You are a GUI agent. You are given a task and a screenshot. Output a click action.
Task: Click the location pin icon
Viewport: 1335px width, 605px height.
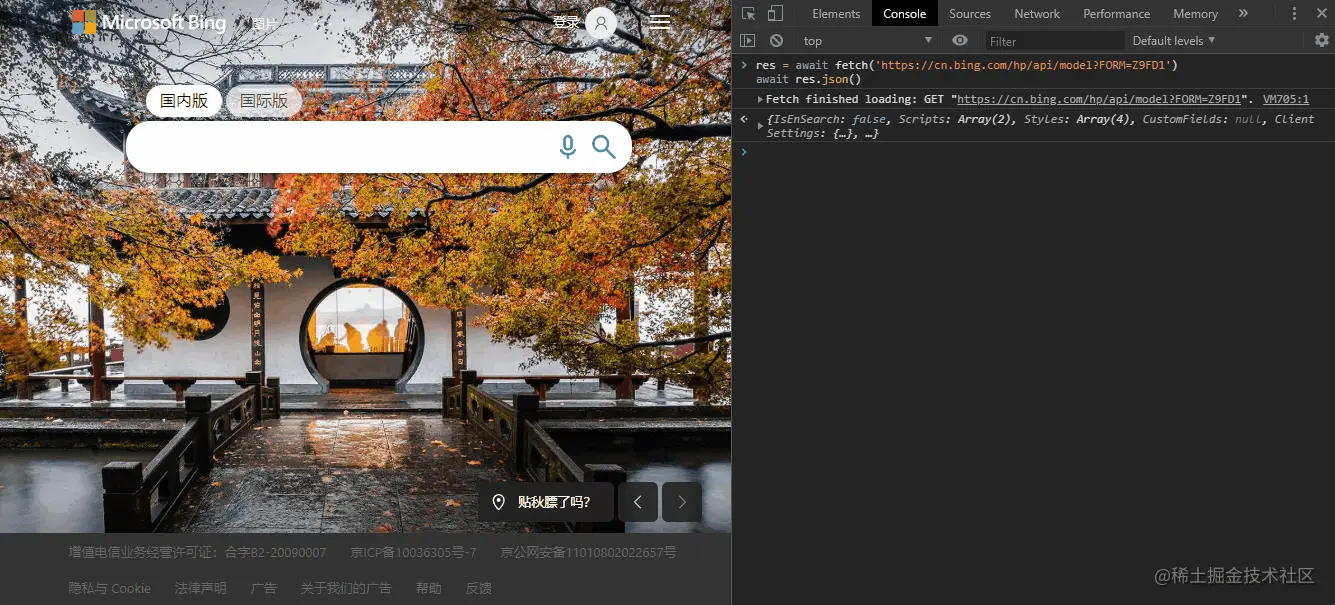[x=499, y=502]
